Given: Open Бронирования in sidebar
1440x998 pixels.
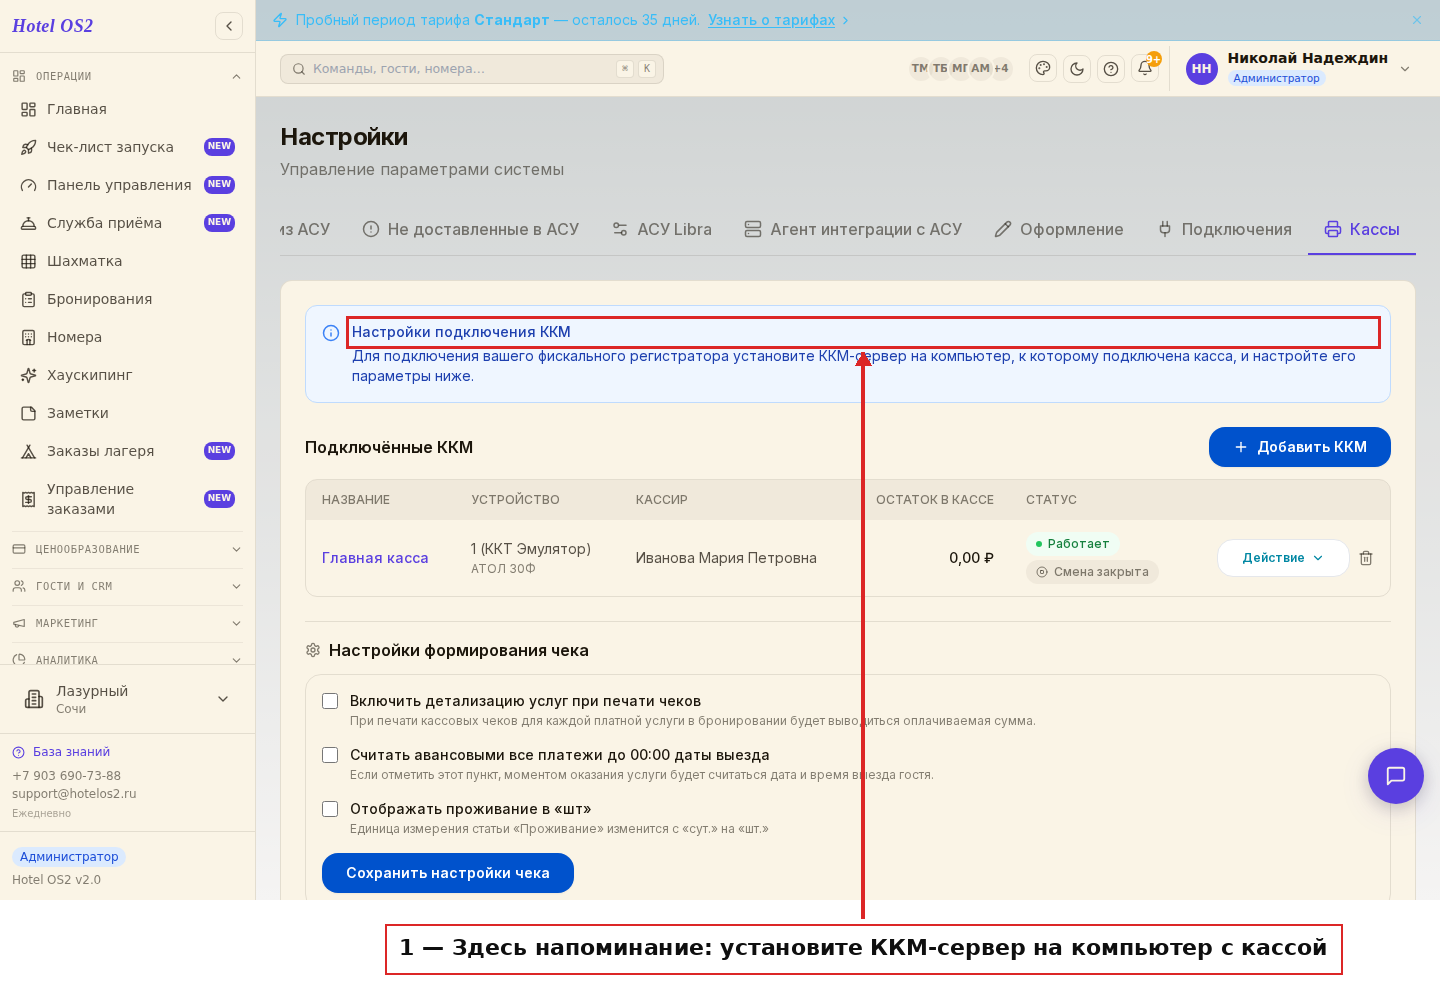Looking at the screenshot, I should (128, 299).
